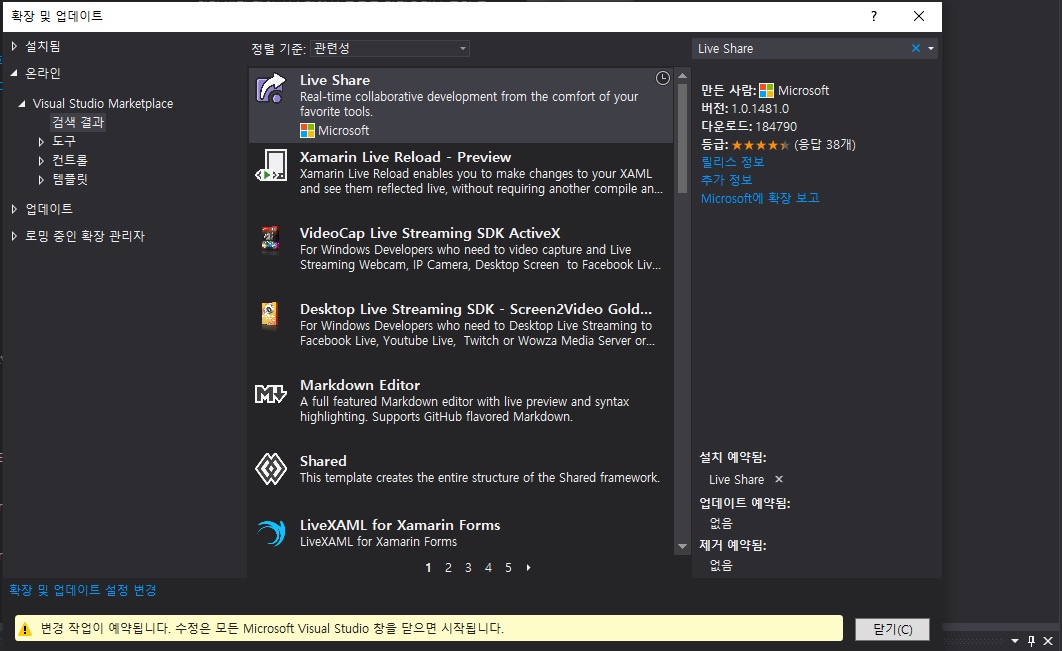Click the Xamarin Live Reload icon

point(271,165)
